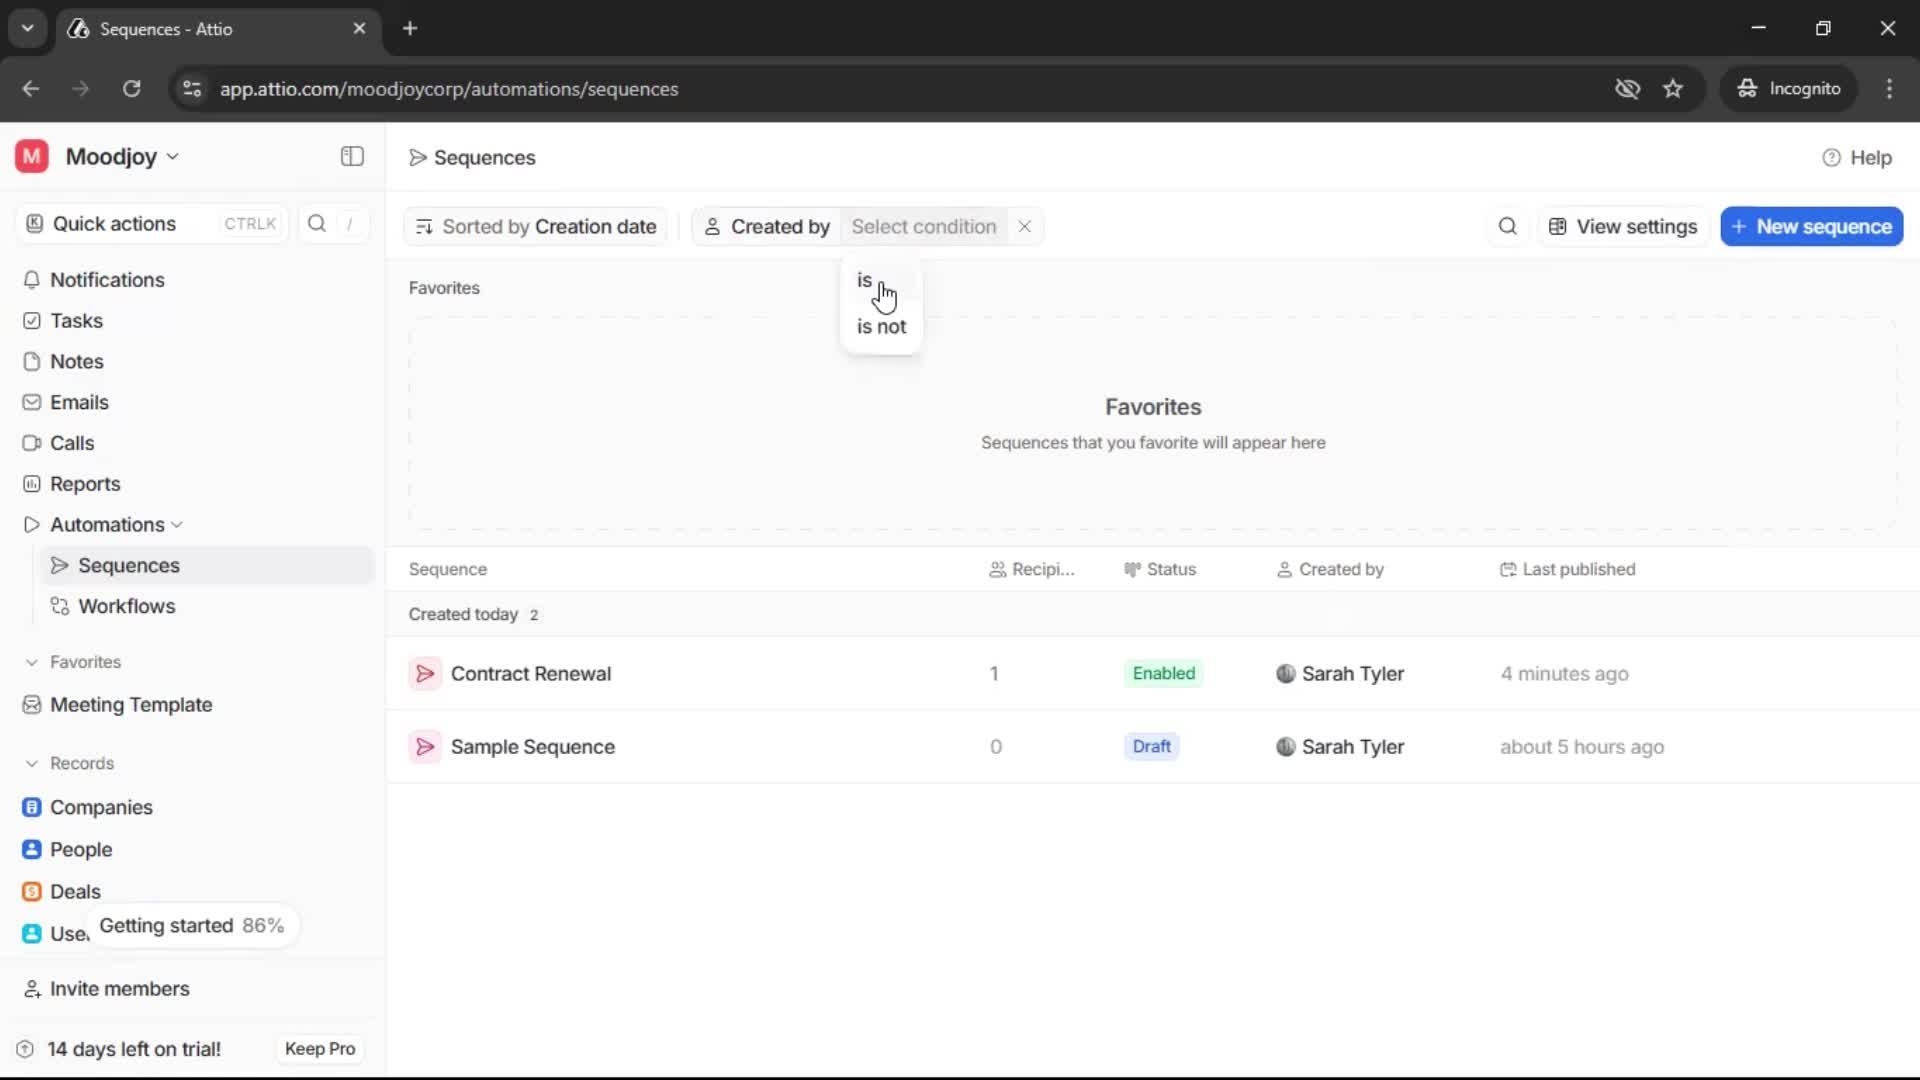1920x1080 pixels.
Task: Click the Sample Sequence row name
Action: click(532, 747)
